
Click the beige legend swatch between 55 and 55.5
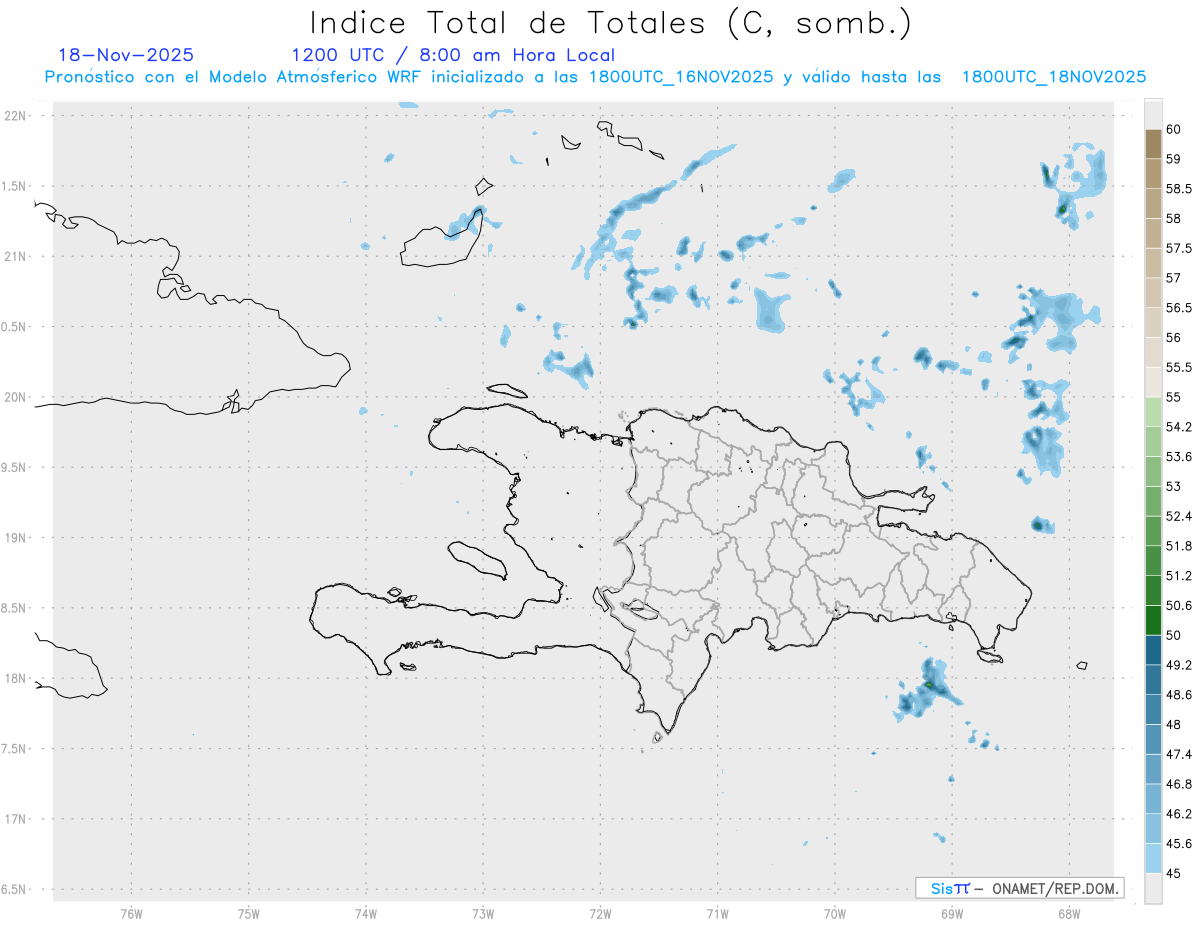click(1153, 382)
